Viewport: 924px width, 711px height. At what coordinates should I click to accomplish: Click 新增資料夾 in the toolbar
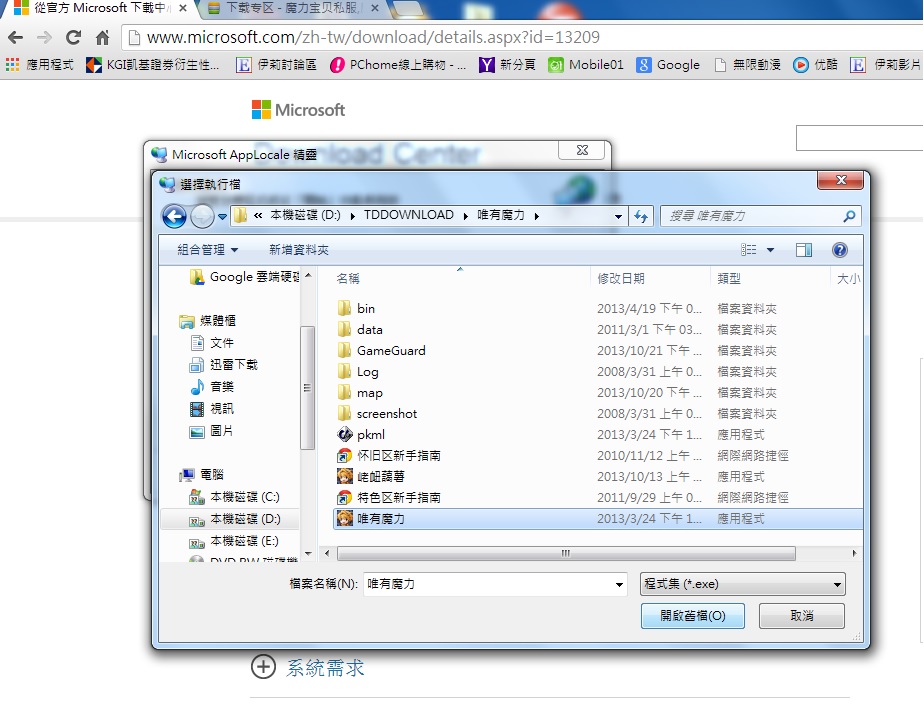tap(298, 250)
